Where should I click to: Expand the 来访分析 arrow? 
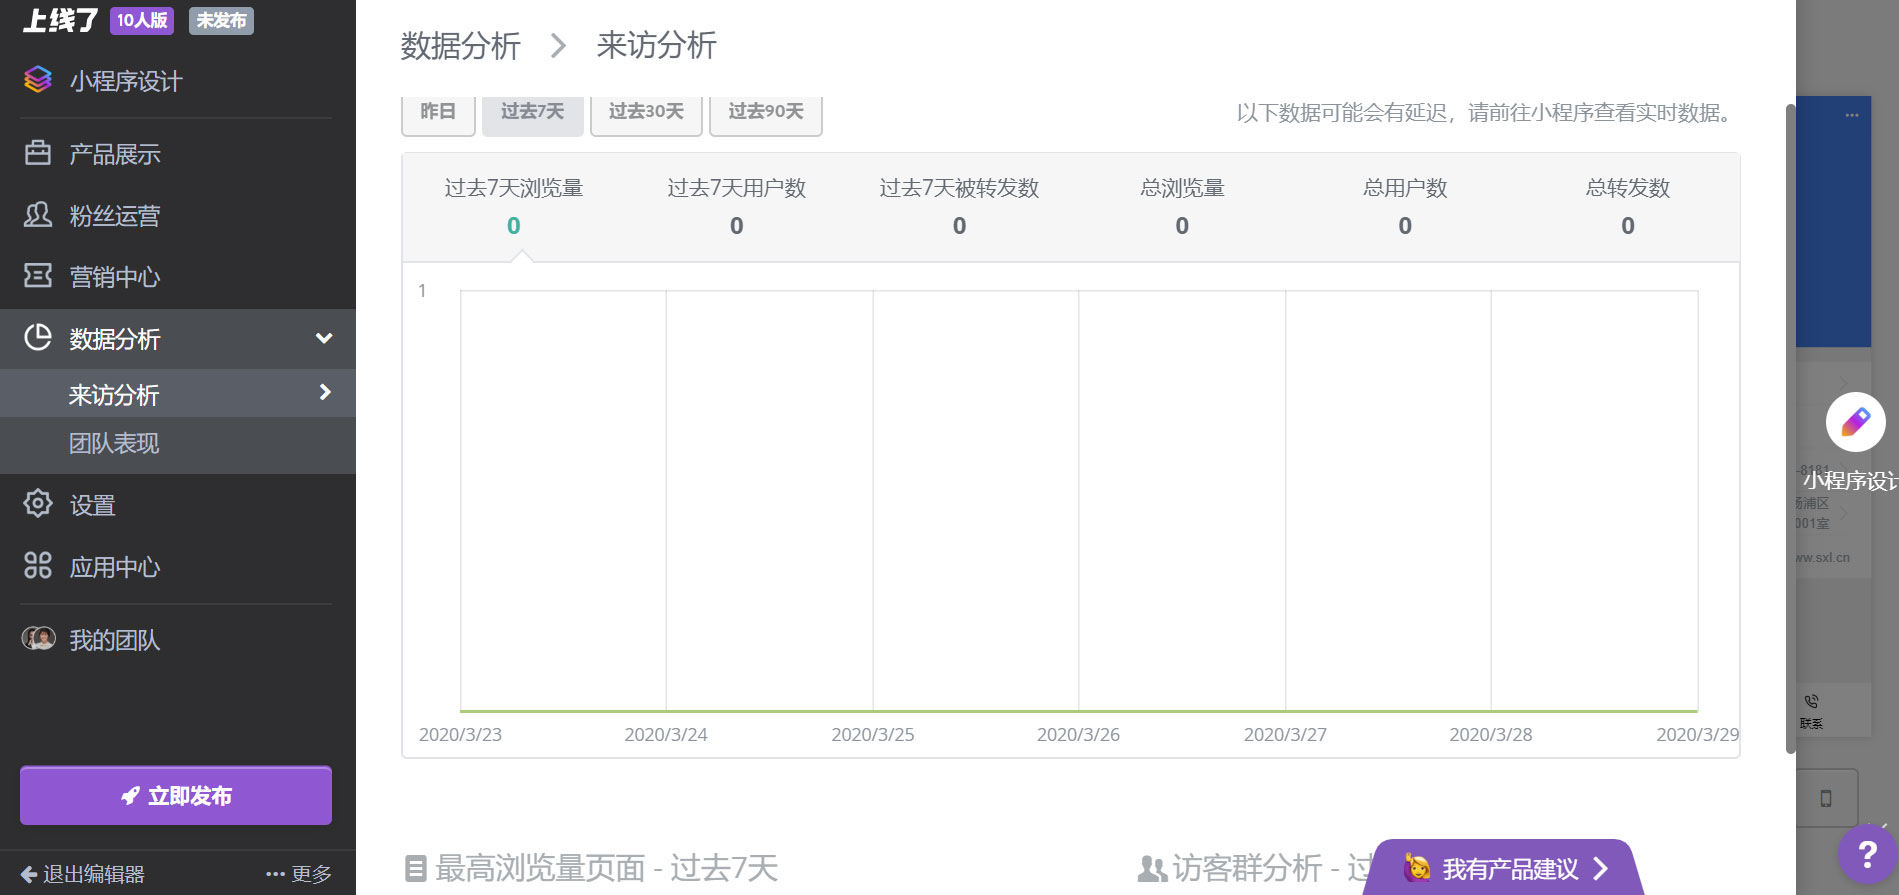(x=325, y=393)
